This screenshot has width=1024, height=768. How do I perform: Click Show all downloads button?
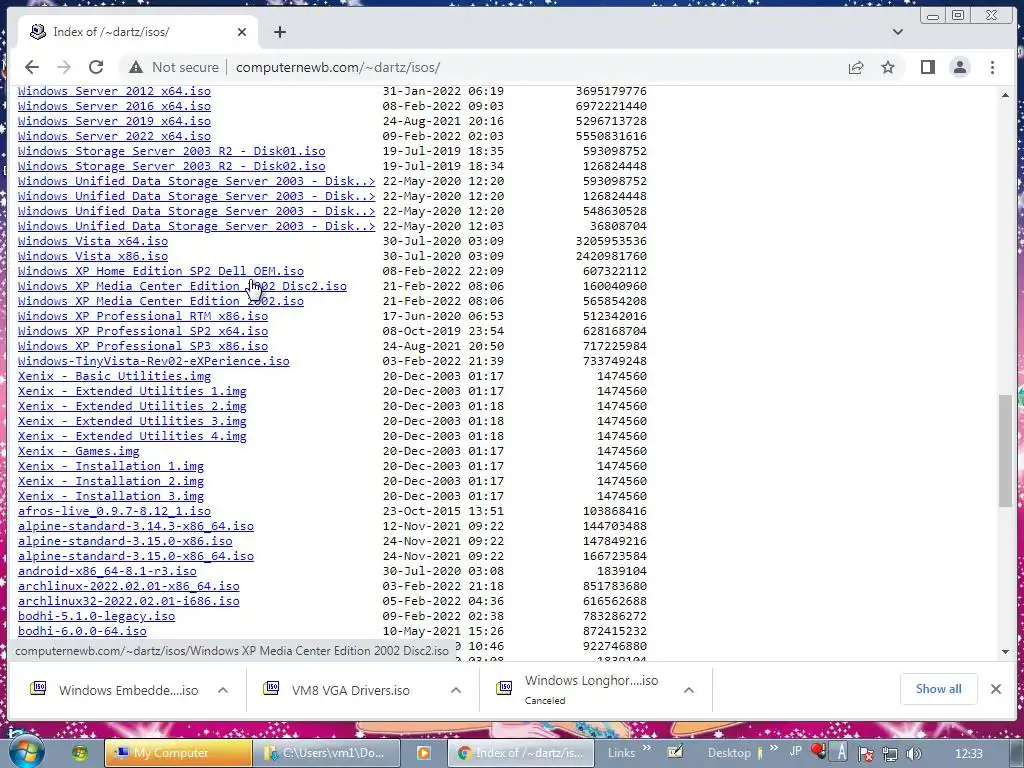tap(938, 689)
